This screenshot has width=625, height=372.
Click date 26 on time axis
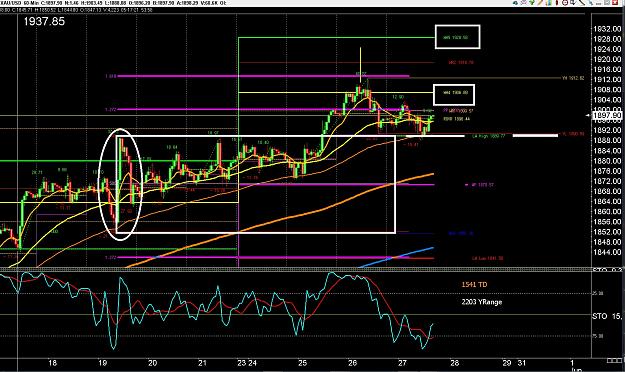(x=352, y=363)
